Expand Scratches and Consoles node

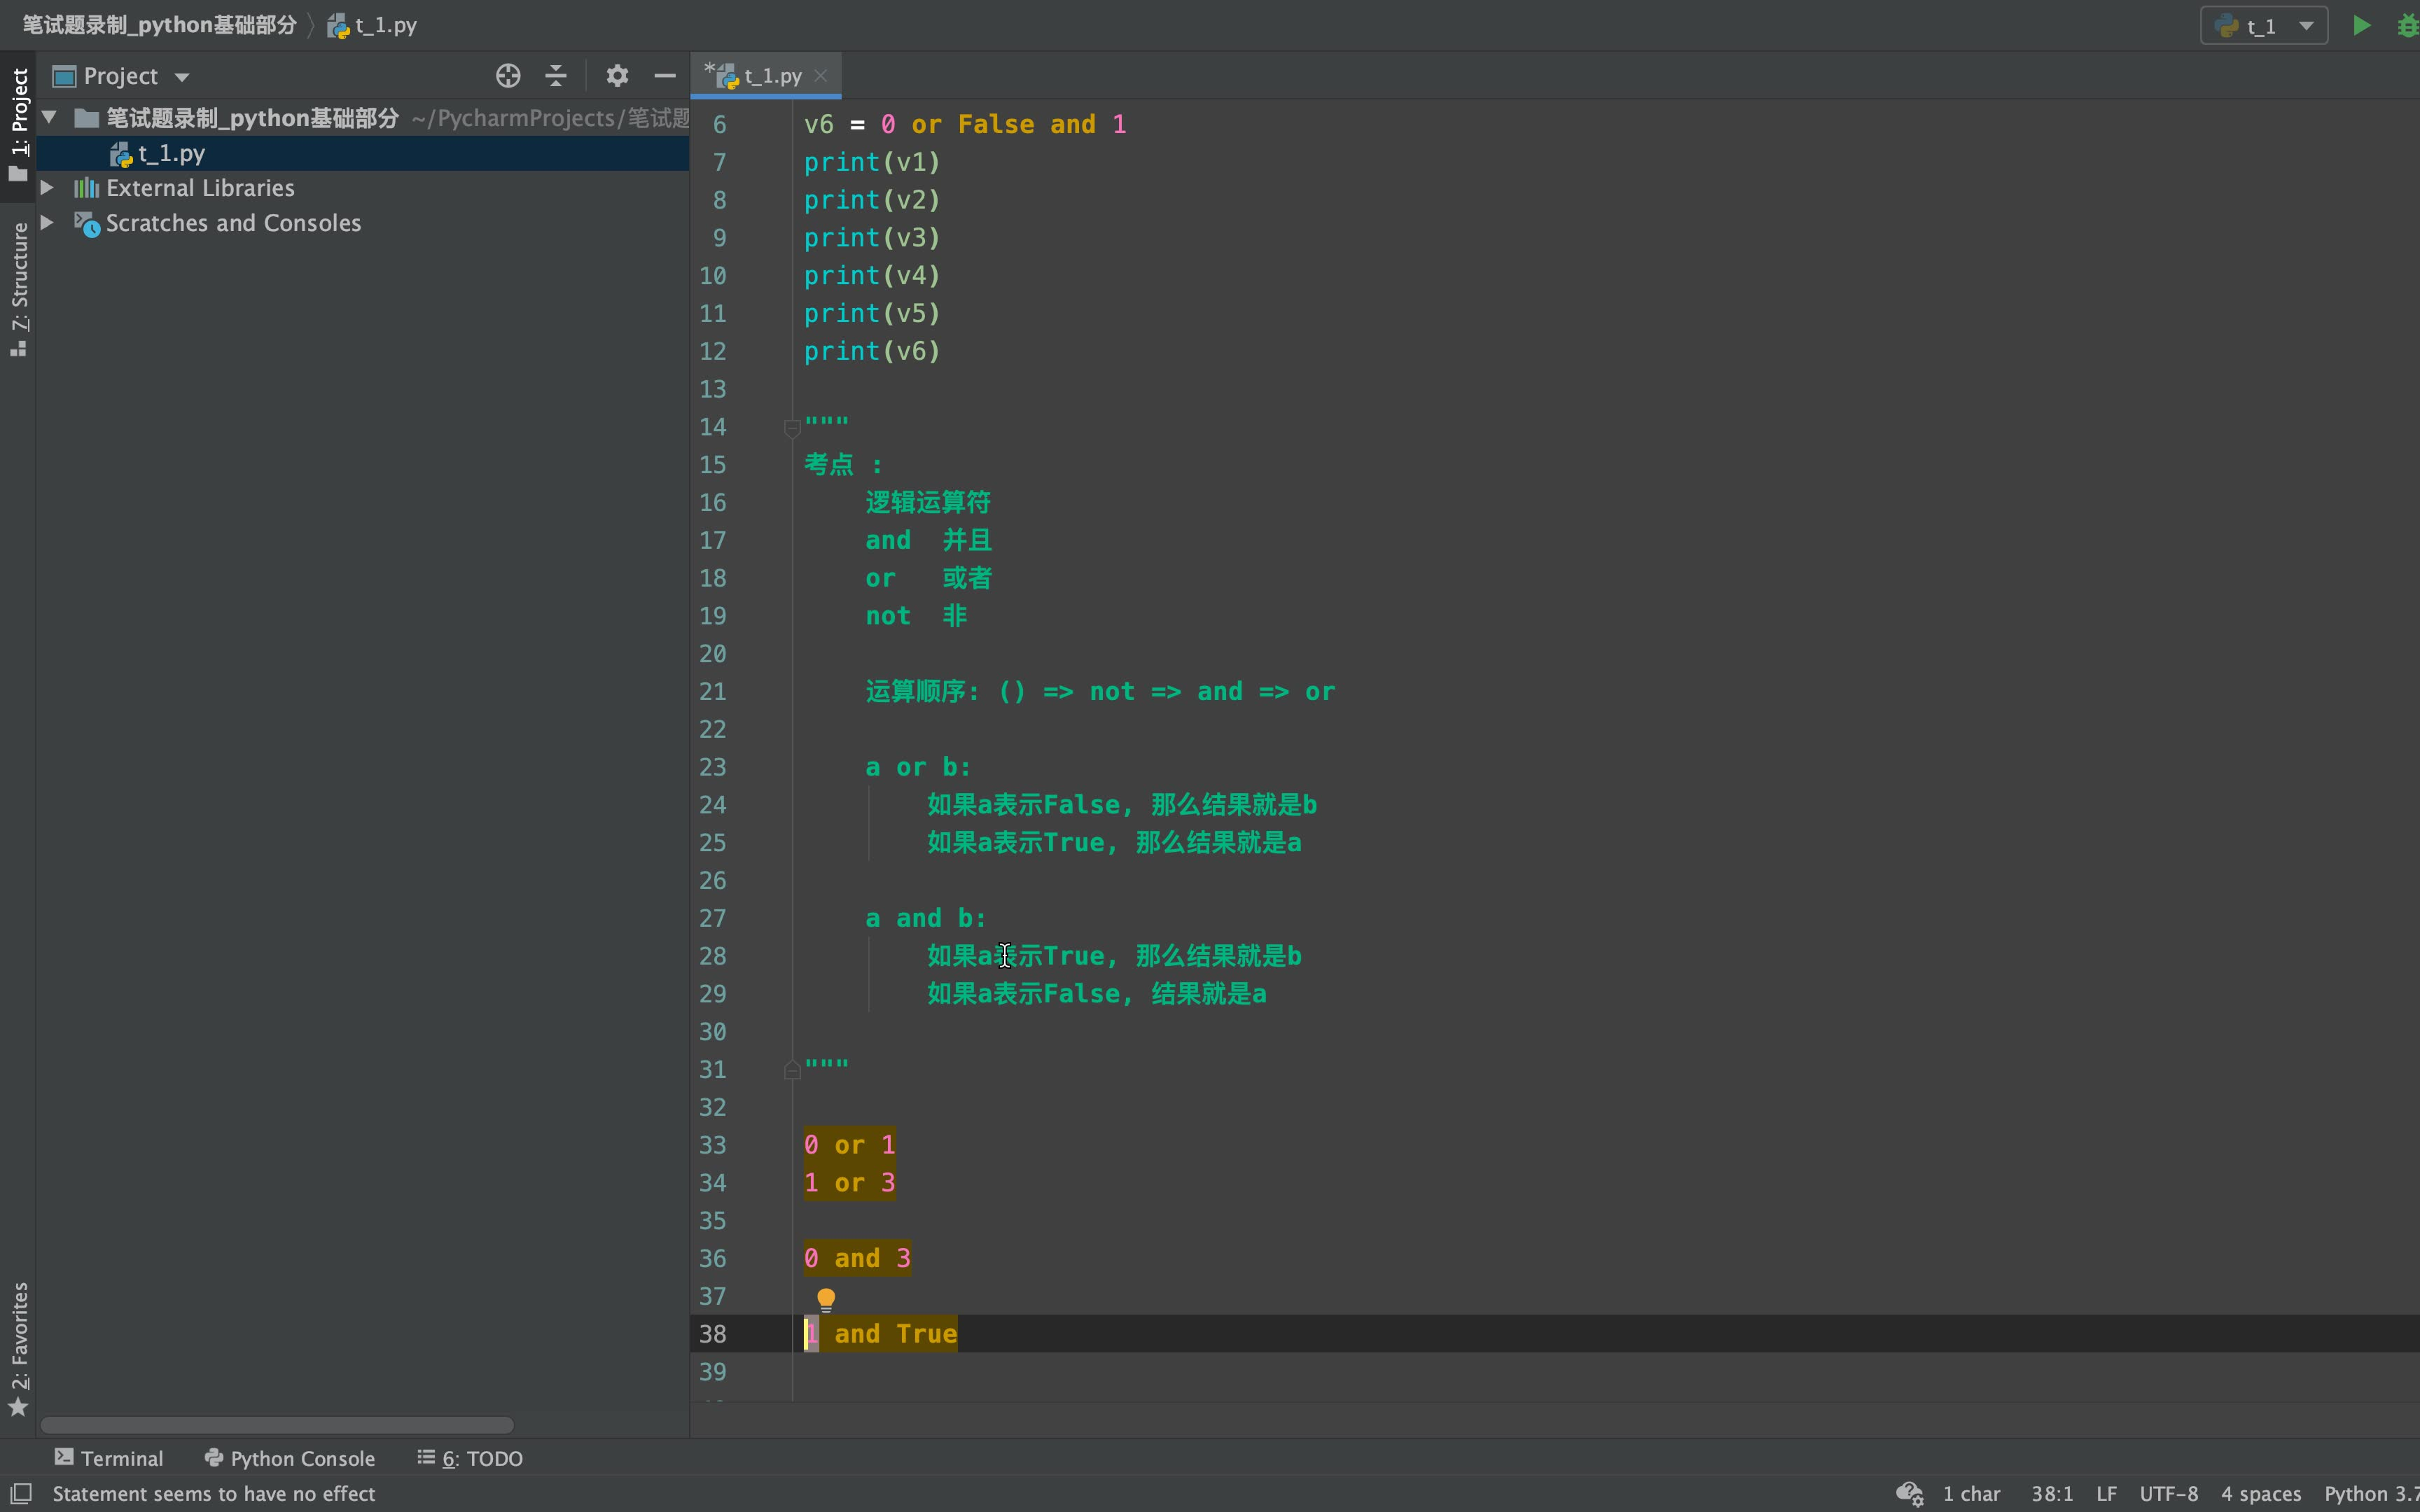[x=47, y=222]
